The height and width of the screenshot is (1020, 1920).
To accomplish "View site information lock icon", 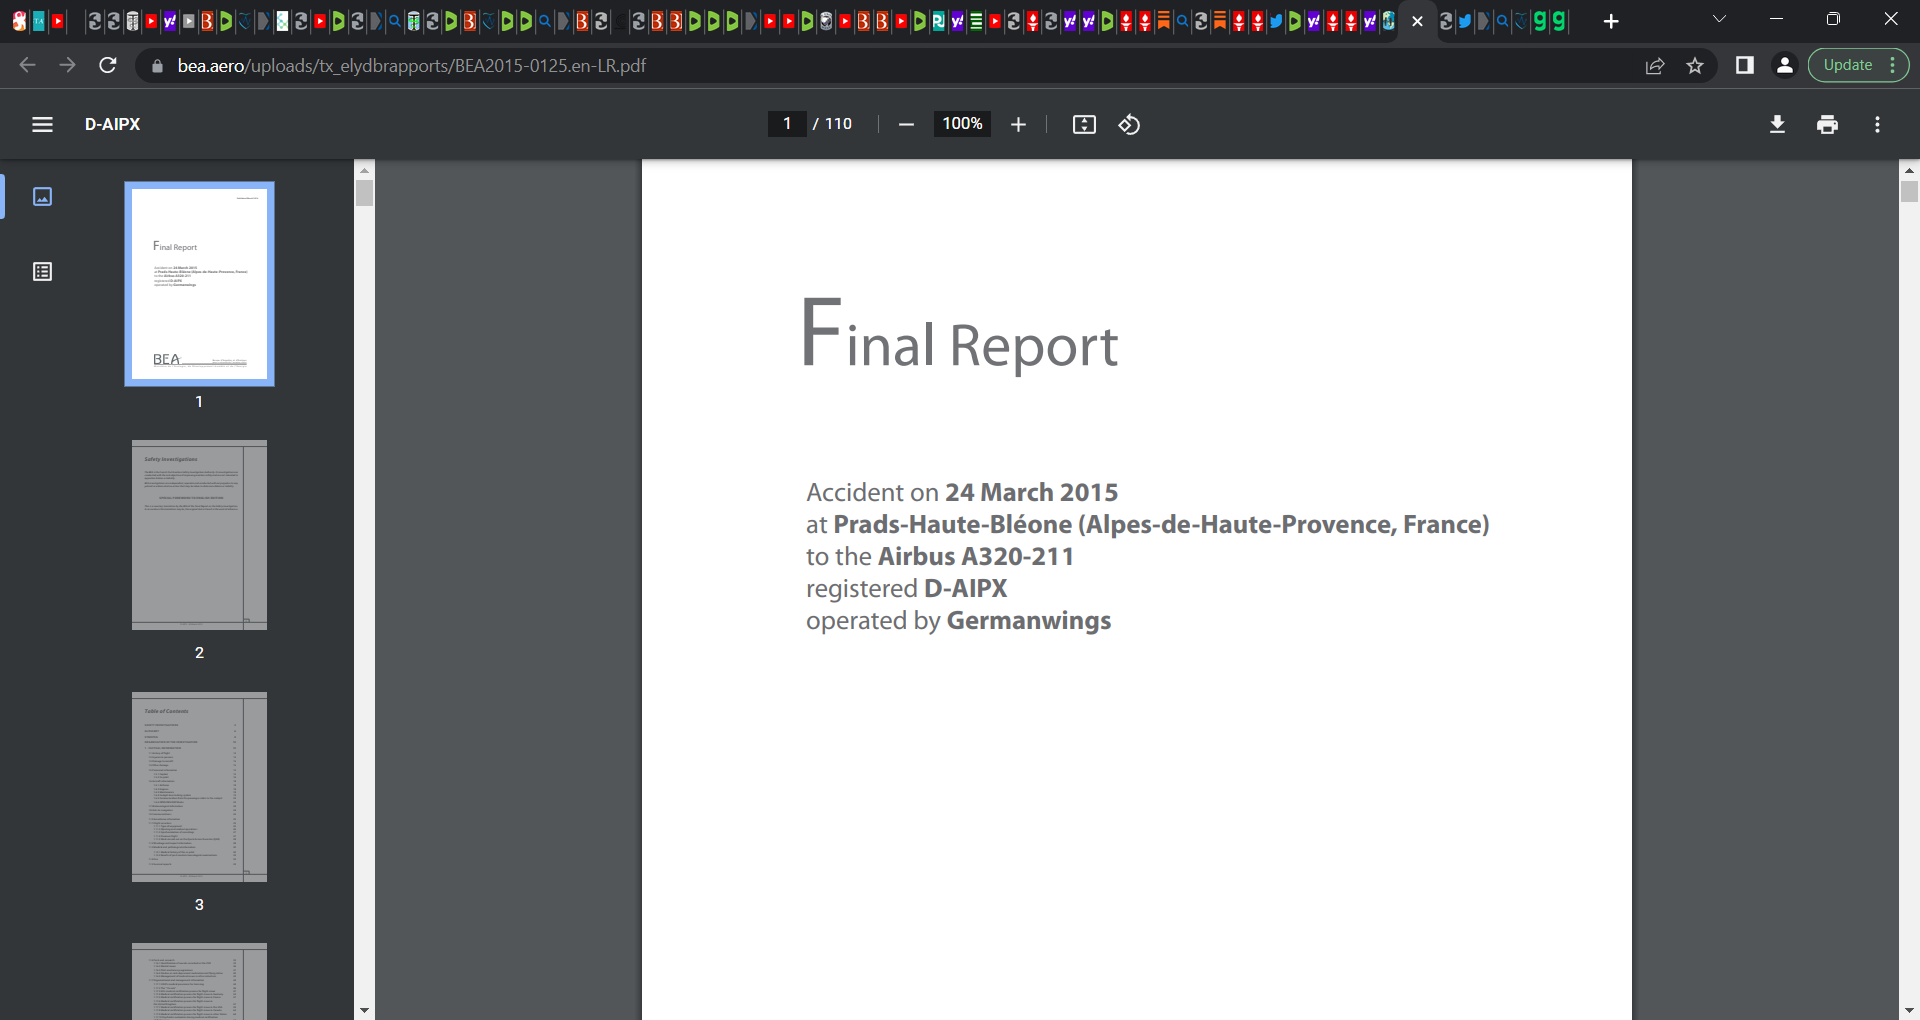I will coord(156,66).
